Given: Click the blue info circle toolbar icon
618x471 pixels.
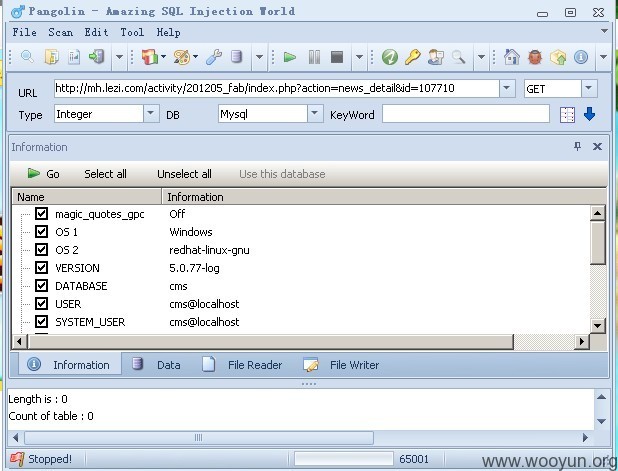Looking at the screenshot, I should [x=581, y=57].
